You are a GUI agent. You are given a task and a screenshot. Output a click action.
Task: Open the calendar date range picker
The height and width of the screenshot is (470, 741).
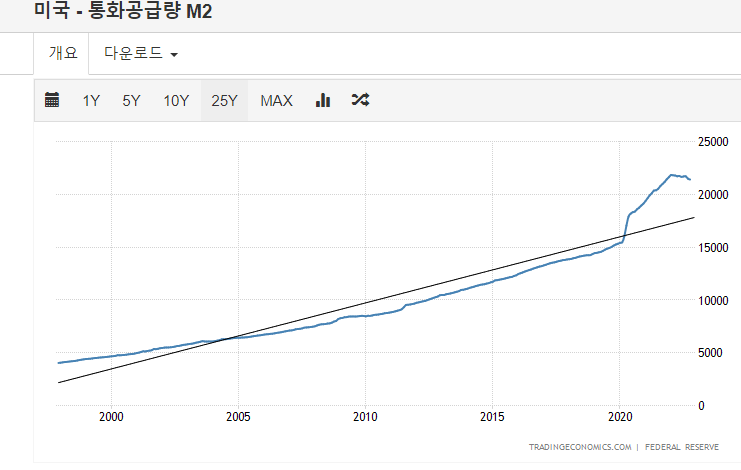[52, 100]
